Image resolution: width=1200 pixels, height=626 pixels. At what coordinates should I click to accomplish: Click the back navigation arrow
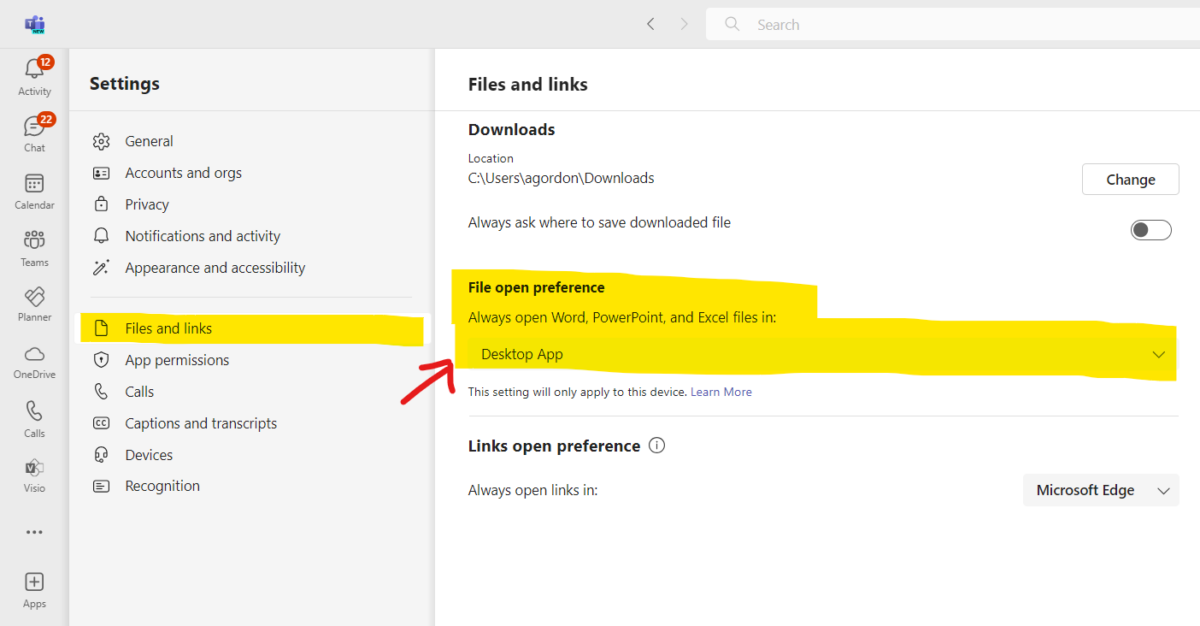pos(650,23)
